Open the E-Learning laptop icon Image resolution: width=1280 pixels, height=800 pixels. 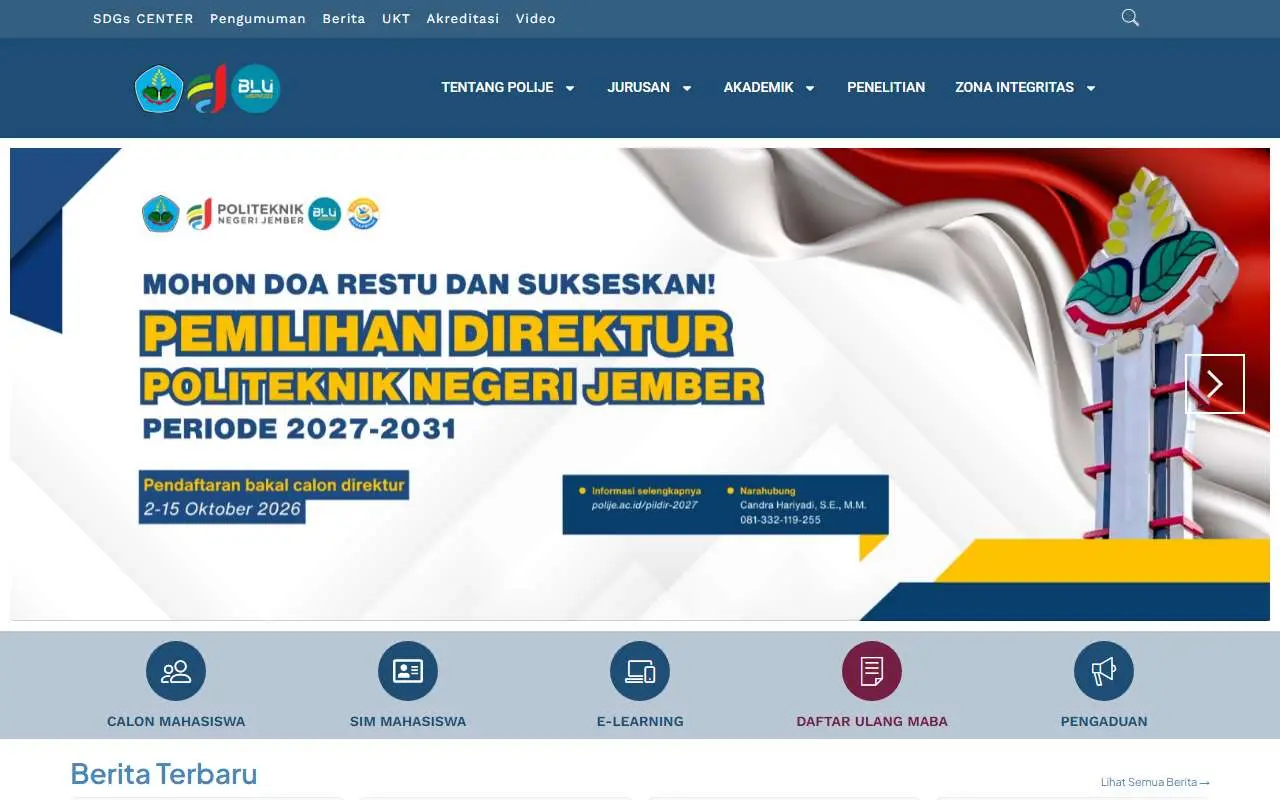pos(640,671)
